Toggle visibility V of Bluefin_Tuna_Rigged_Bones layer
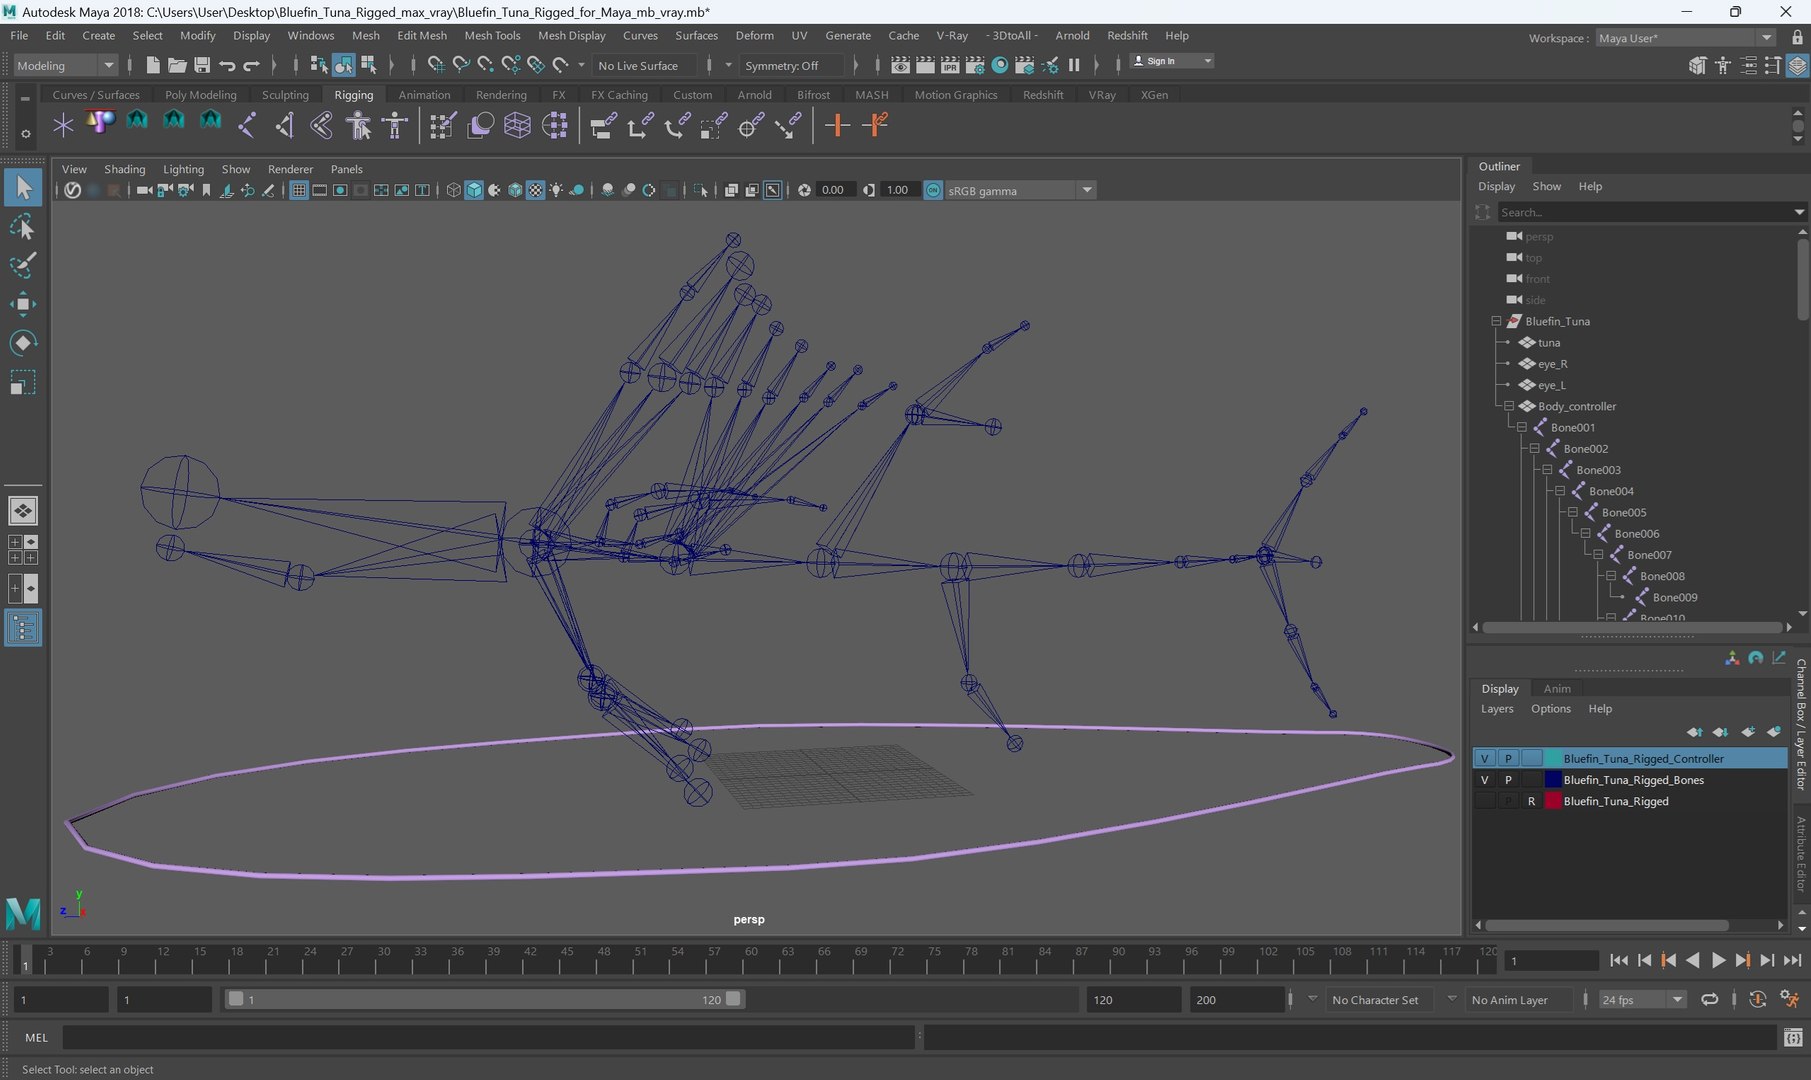This screenshot has height=1080, width=1811. (1484, 780)
